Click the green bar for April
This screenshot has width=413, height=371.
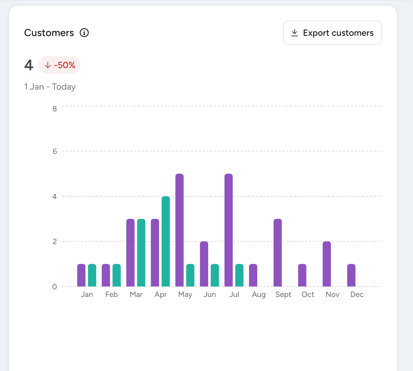(166, 241)
